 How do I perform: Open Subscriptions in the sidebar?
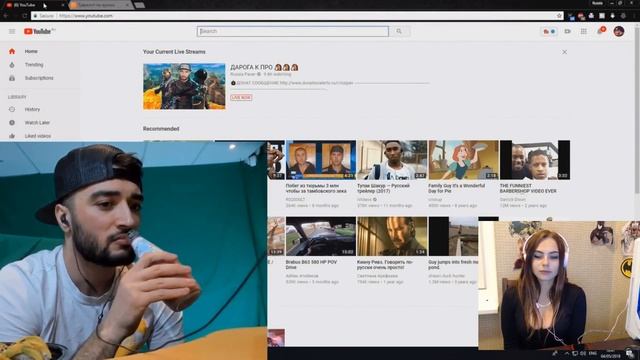click(x=40, y=78)
